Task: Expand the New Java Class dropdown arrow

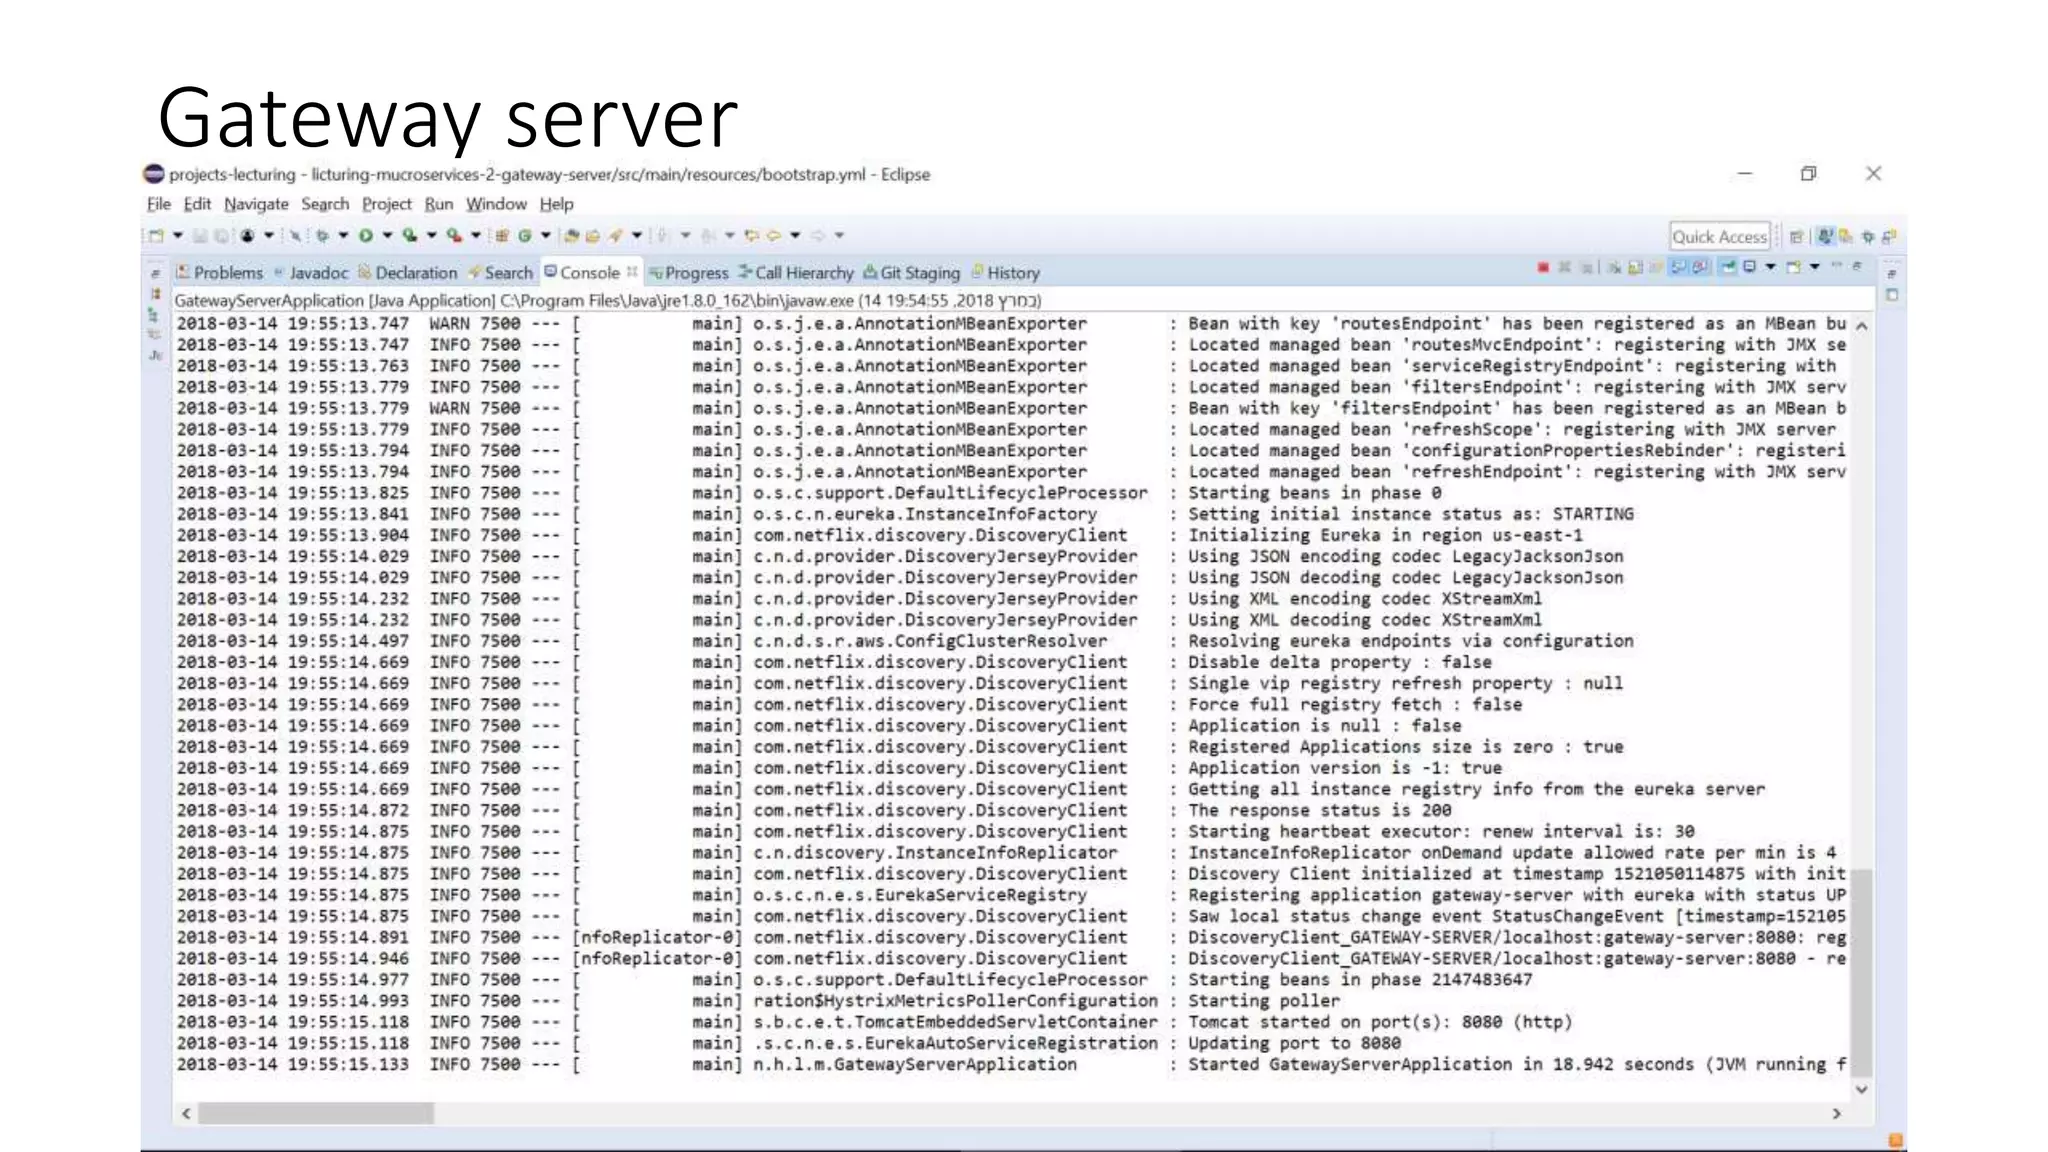Action: click(x=546, y=236)
